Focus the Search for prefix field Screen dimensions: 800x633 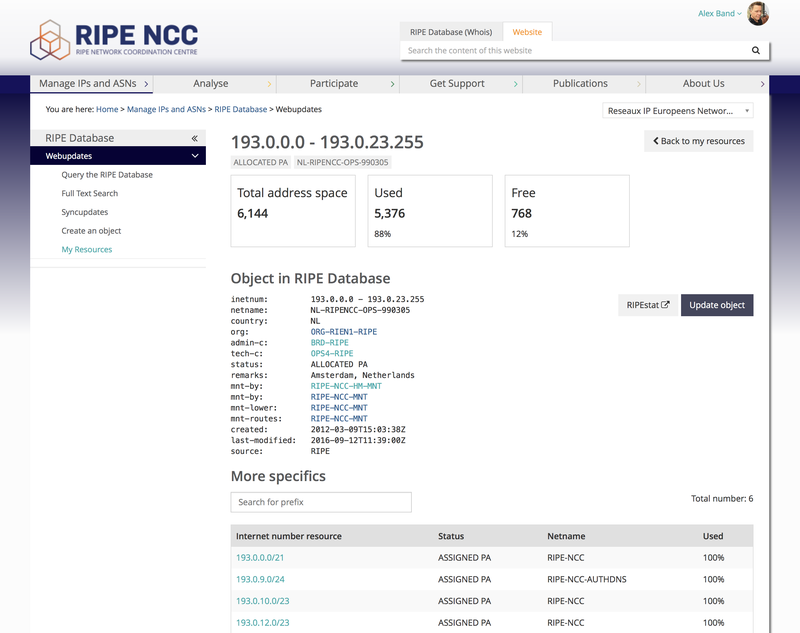[x=320, y=502]
